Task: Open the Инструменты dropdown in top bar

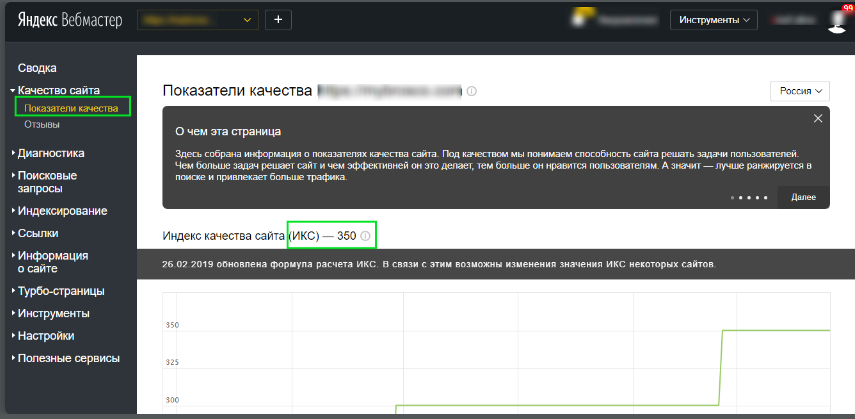Action: tap(714, 20)
